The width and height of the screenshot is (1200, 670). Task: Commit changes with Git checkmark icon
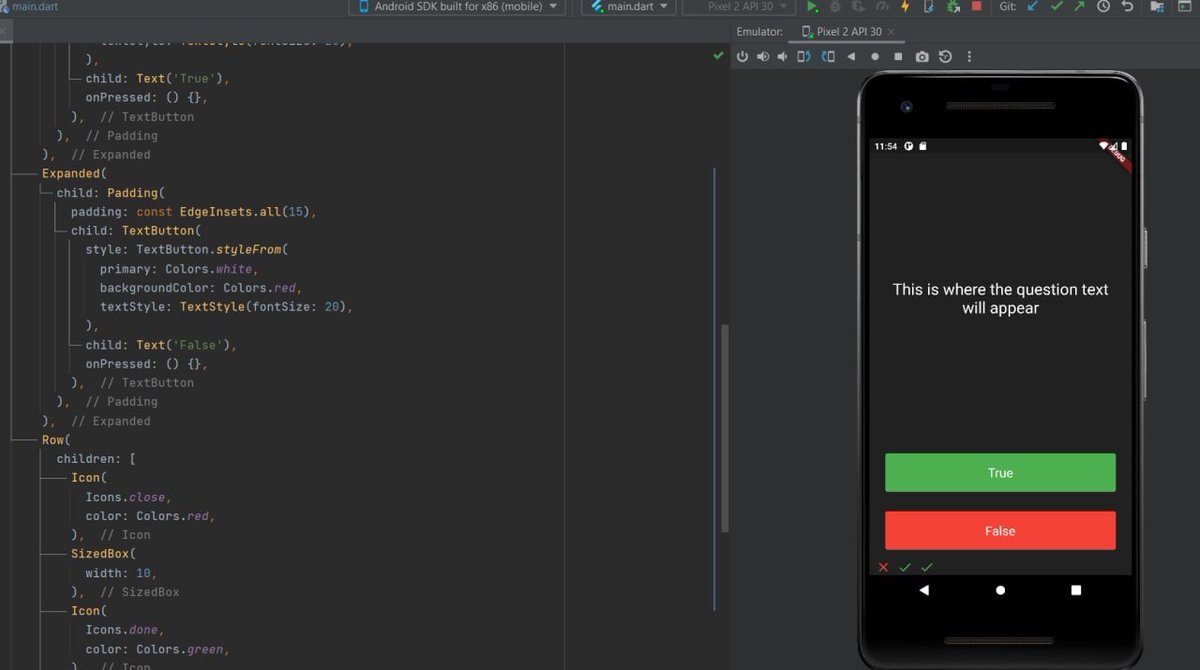1057,6
